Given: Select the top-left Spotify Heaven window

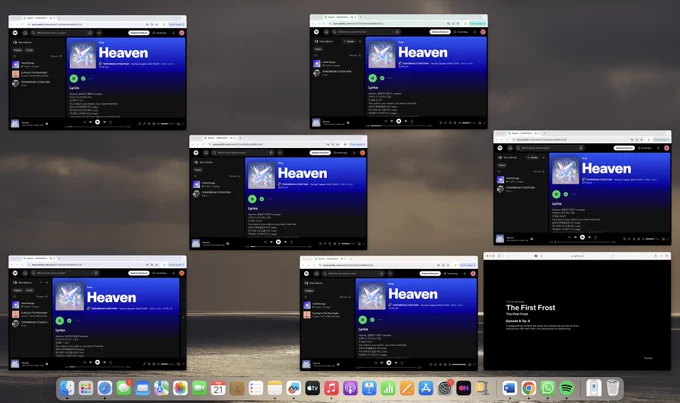Looking at the screenshot, I should pos(98,72).
